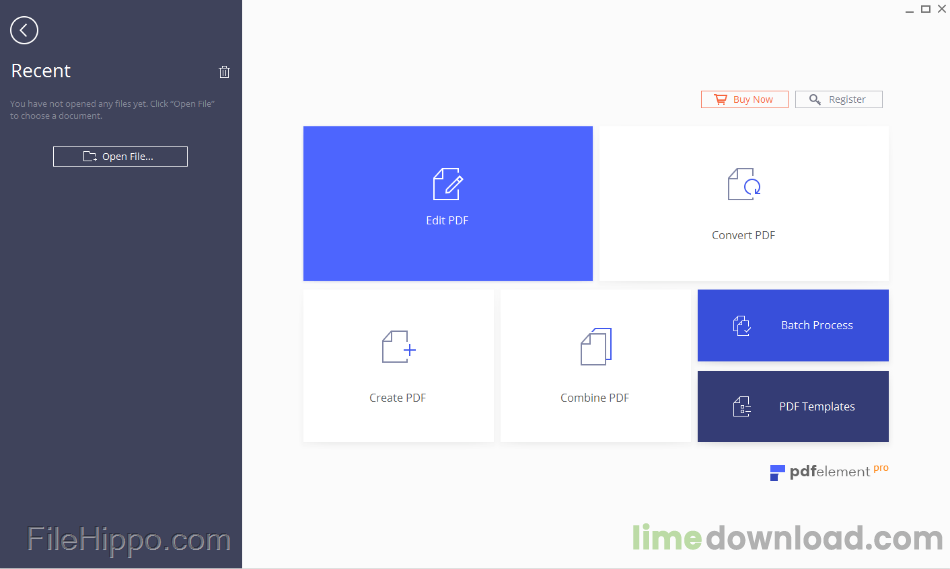Click the pdfelement pro logo
The height and width of the screenshot is (569, 950).
(829, 471)
